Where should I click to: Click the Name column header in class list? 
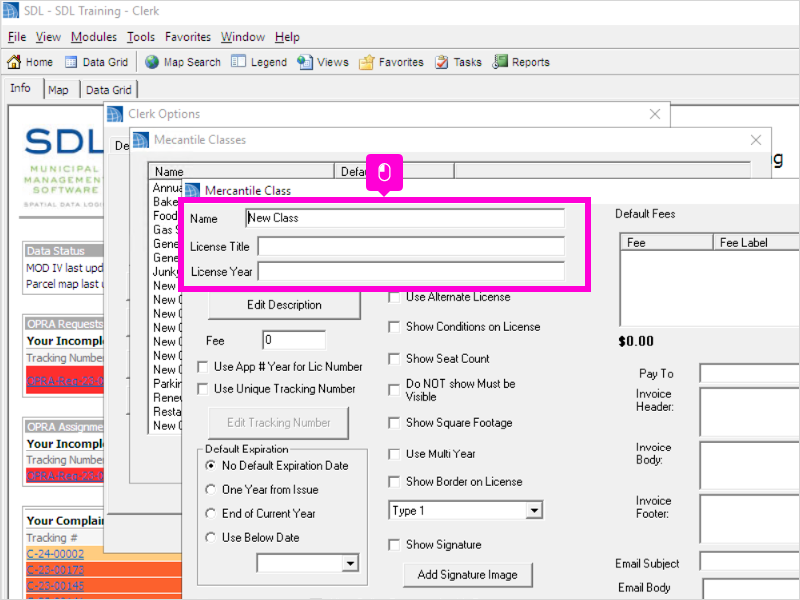click(241, 171)
